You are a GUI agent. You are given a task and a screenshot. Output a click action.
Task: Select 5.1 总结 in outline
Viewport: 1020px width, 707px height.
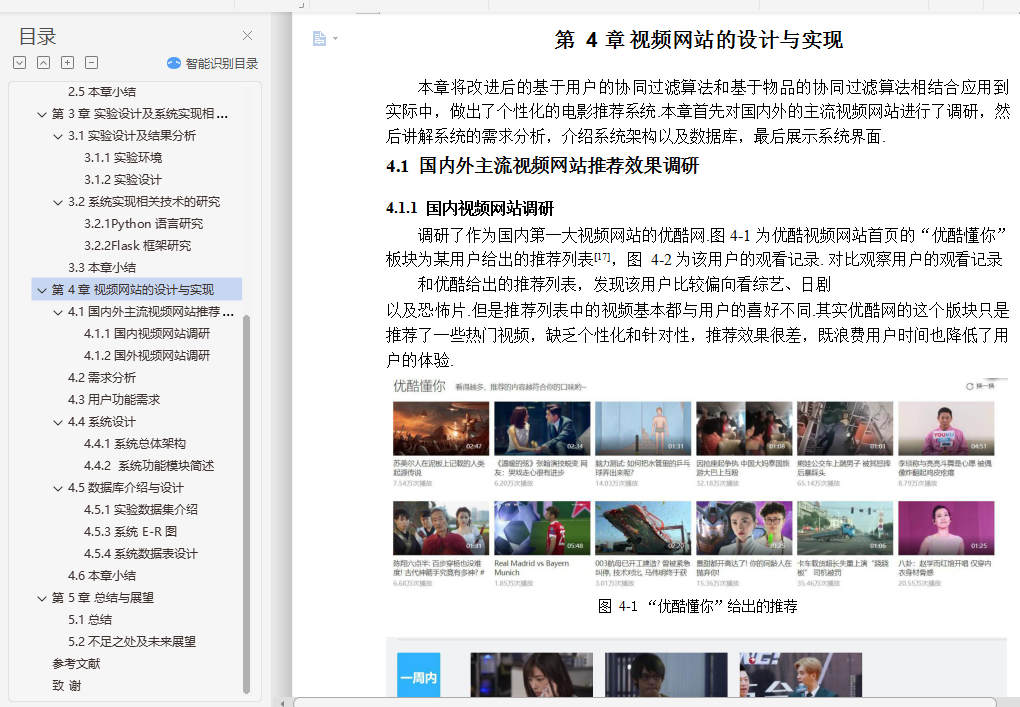coord(90,620)
